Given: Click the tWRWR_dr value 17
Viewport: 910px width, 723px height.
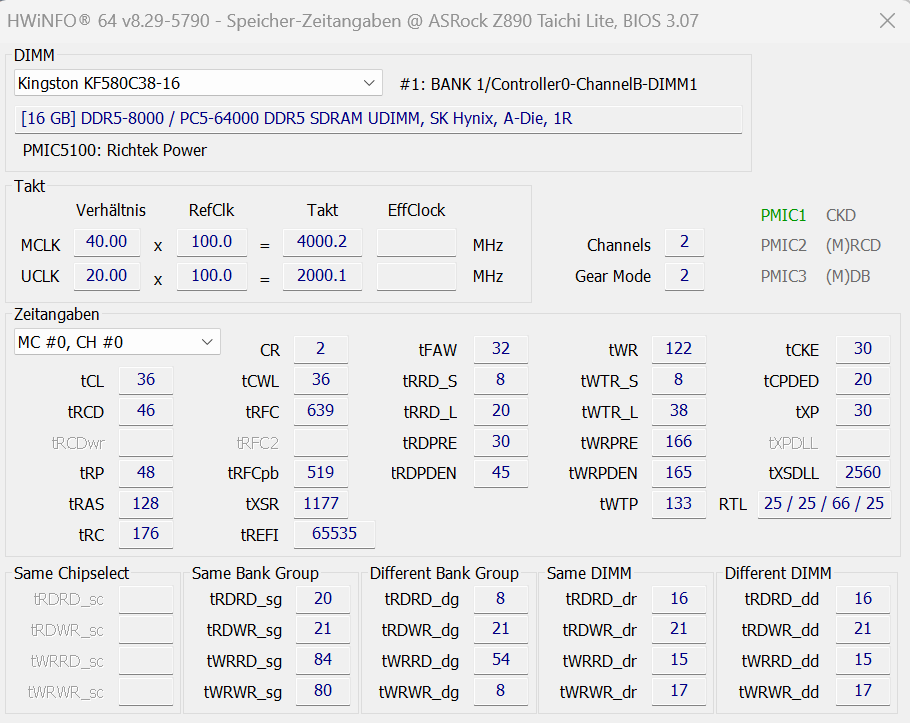Looking at the screenshot, I should point(679,691).
